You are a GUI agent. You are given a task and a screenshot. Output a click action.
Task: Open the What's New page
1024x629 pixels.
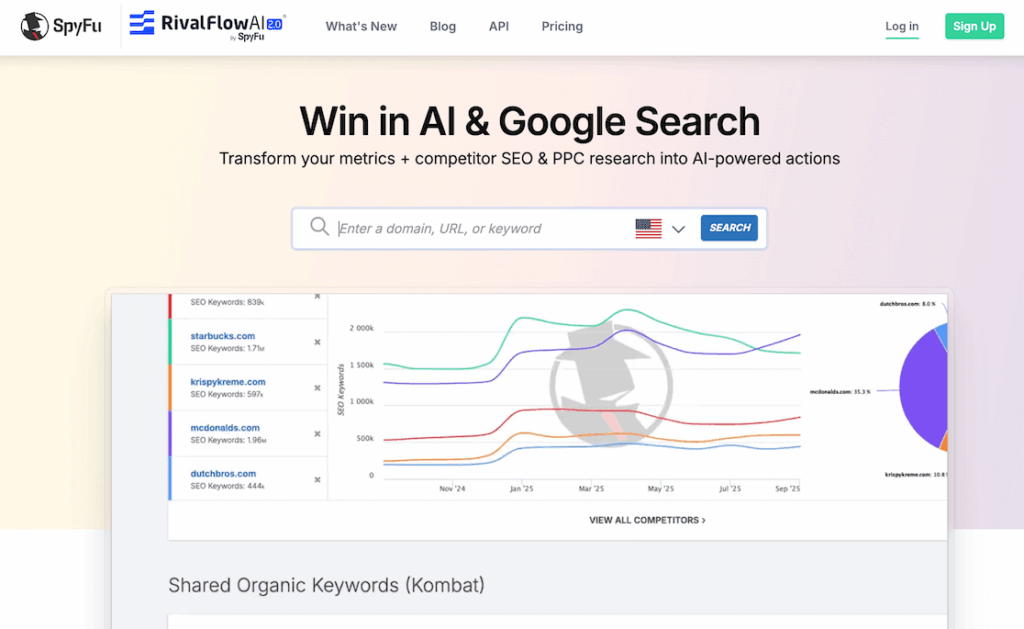click(361, 26)
